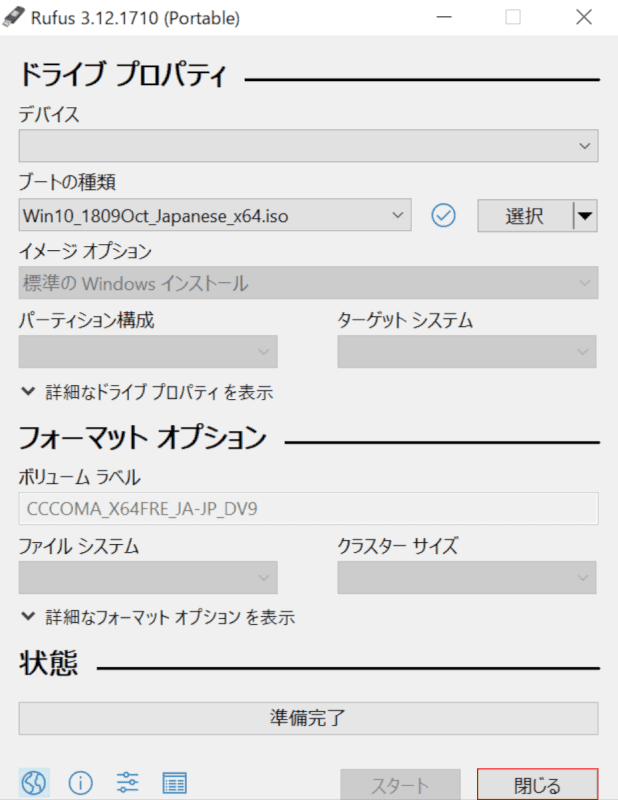Screen dimensions: 618x800
Task: Click the checksum checkmark icon
Action: 443,215
